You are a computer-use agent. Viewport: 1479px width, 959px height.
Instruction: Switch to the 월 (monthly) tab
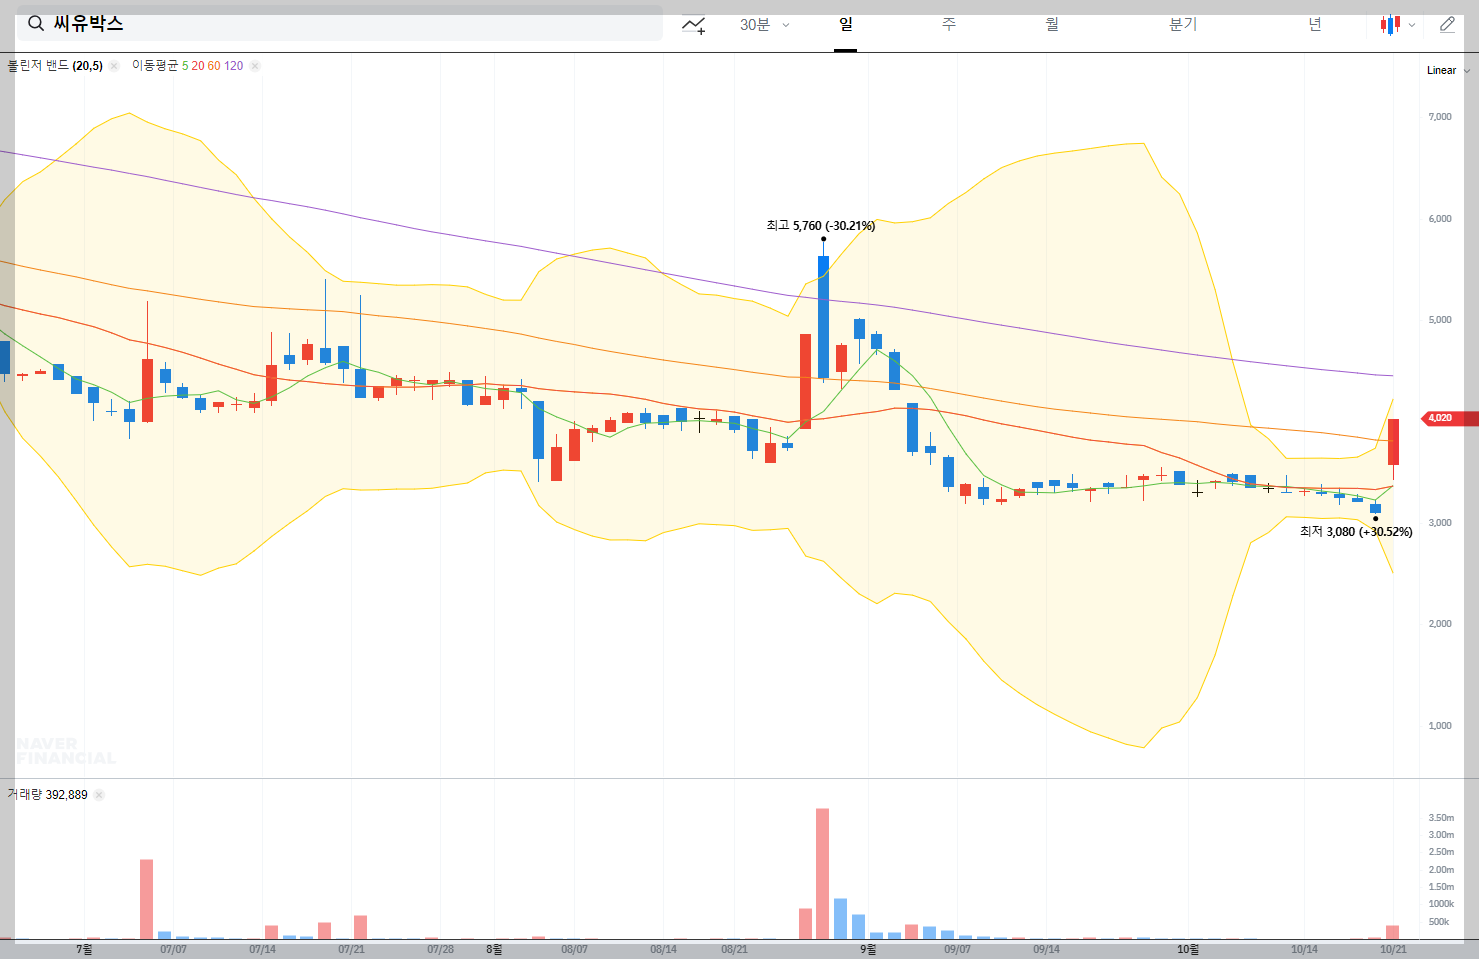tap(1052, 24)
